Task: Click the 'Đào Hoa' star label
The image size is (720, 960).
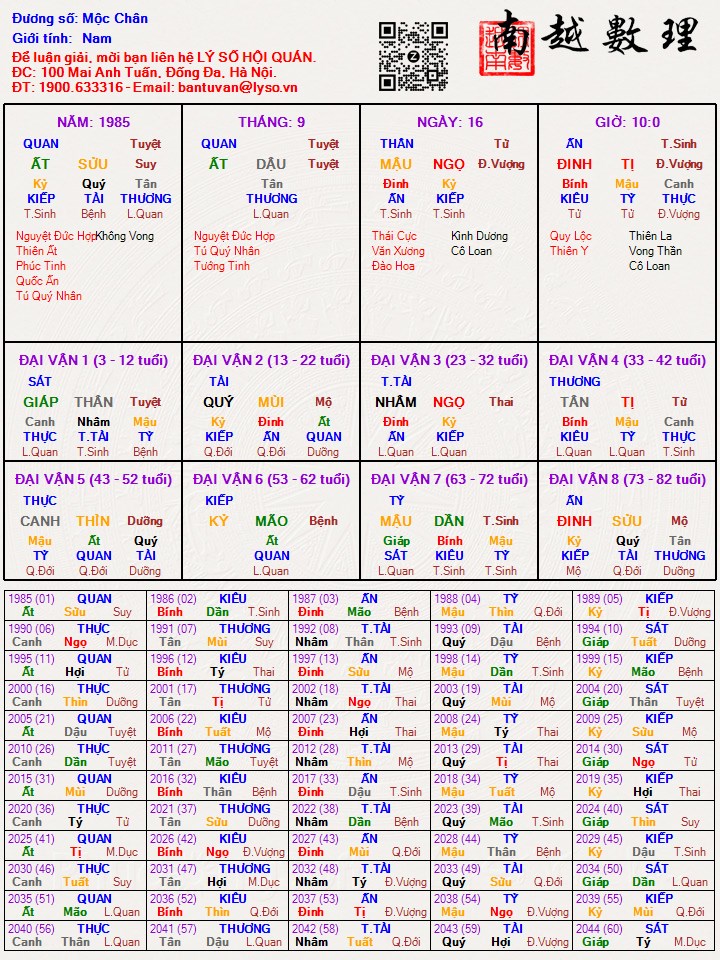Action: [x=393, y=266]
